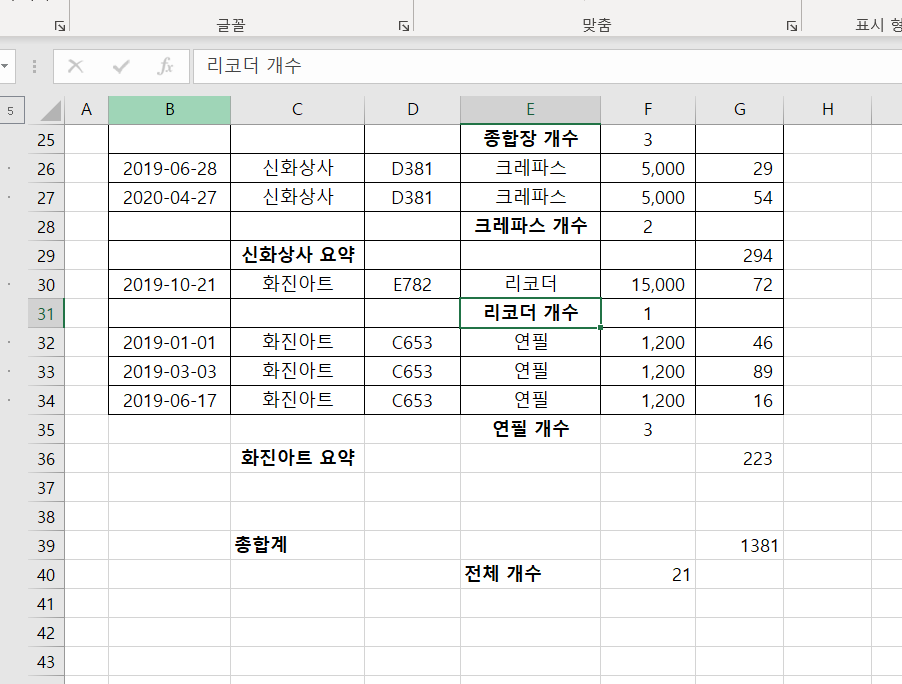The image size is (902, 684).
Task: Click the three-dot handle beside the name box
Action: tap(35, 66)
